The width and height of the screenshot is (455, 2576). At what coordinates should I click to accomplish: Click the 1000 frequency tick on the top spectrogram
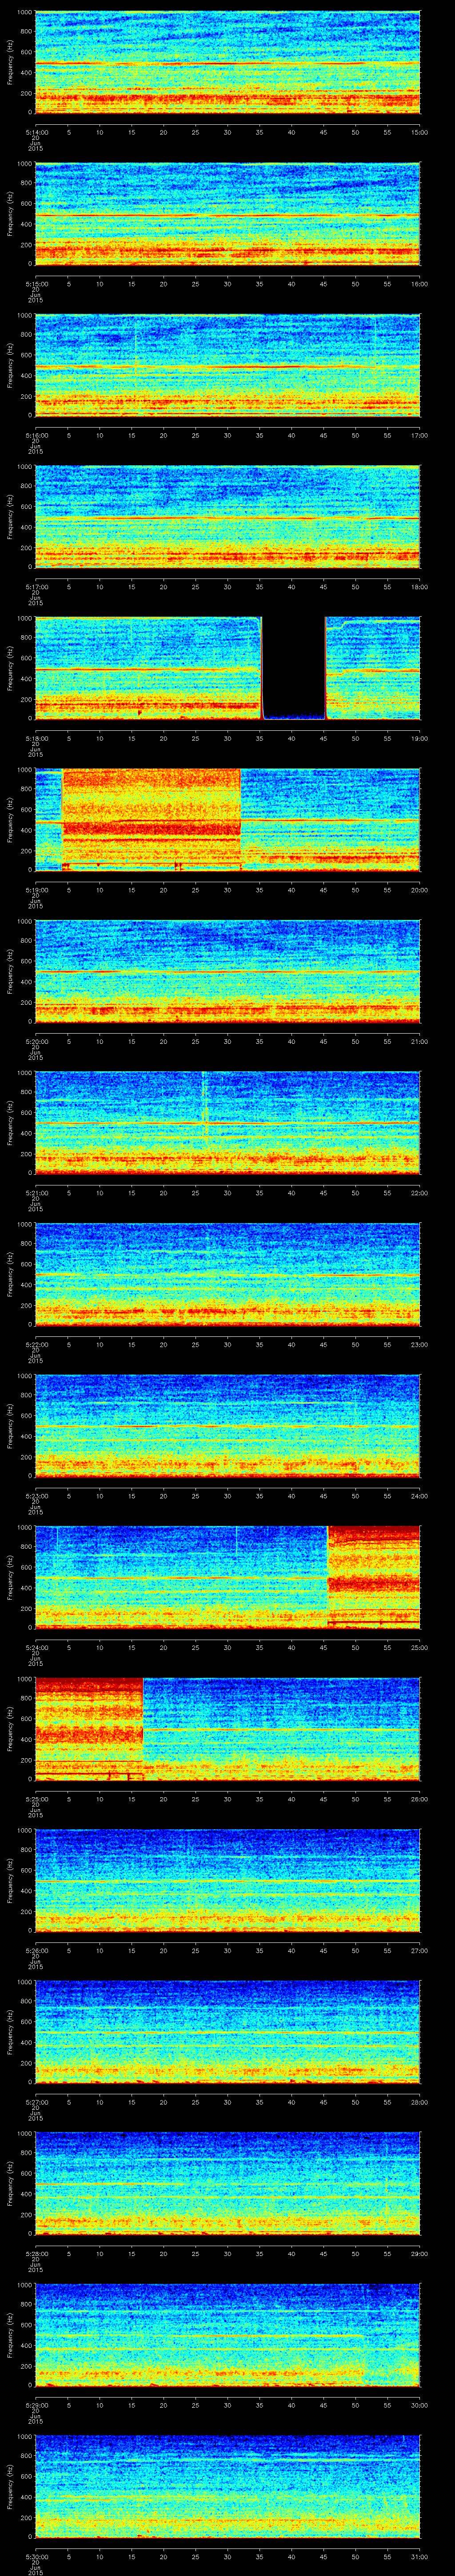[23, 12]
